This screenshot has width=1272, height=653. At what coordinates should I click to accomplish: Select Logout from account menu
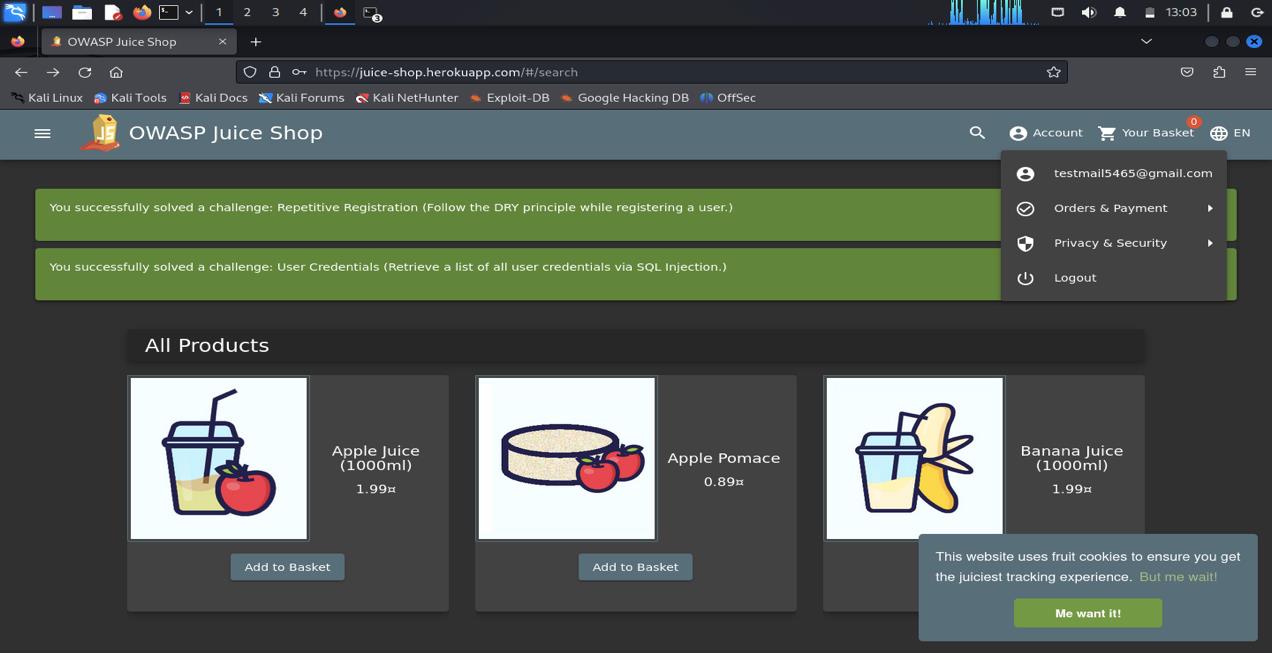coord(1075,278)
